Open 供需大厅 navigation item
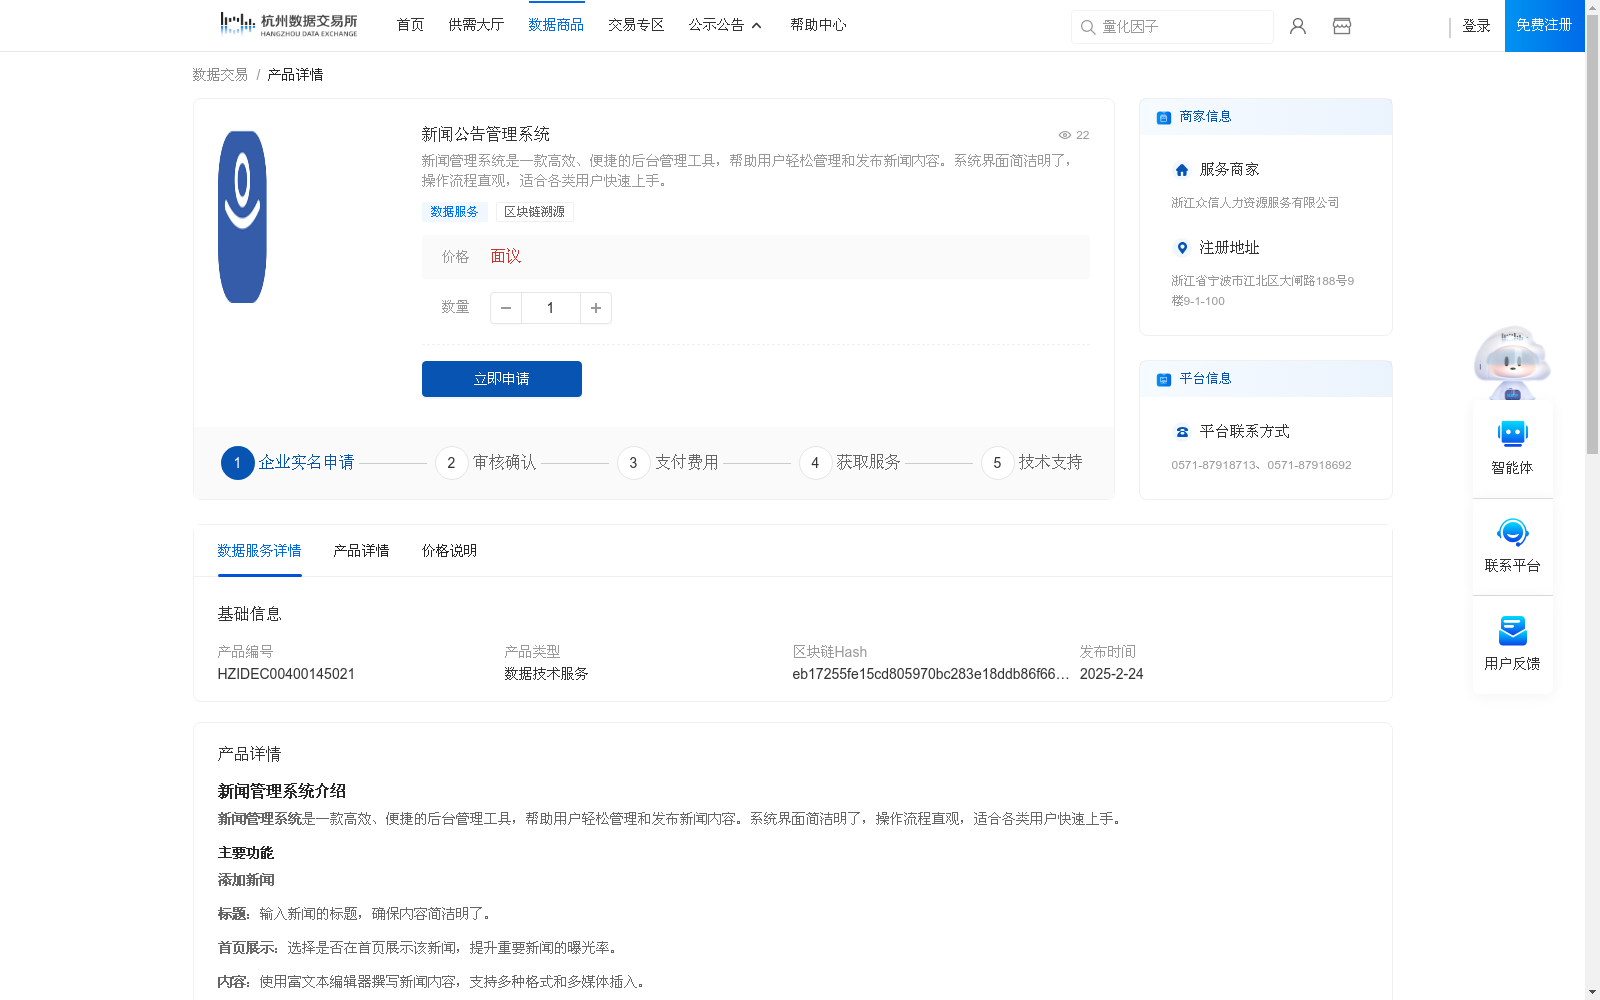Screen dimensions: 1600x1000 tap(476, 25)
